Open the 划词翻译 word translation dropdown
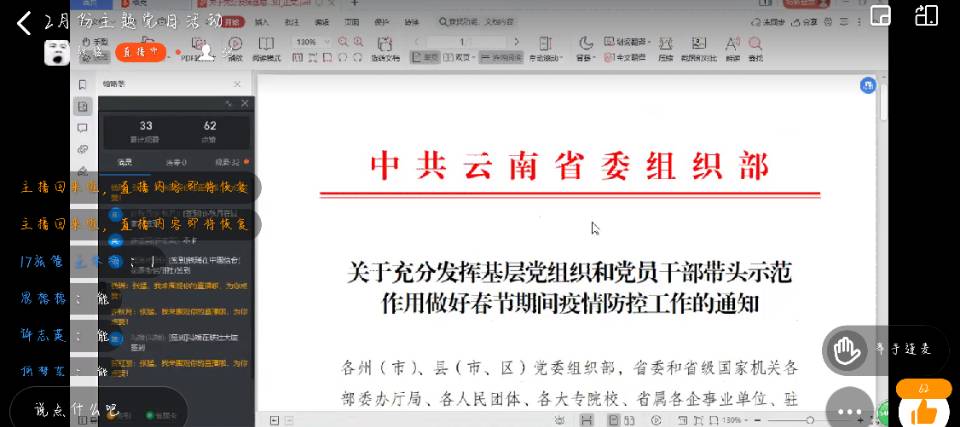960x427 pixels. tap(627, 42)
